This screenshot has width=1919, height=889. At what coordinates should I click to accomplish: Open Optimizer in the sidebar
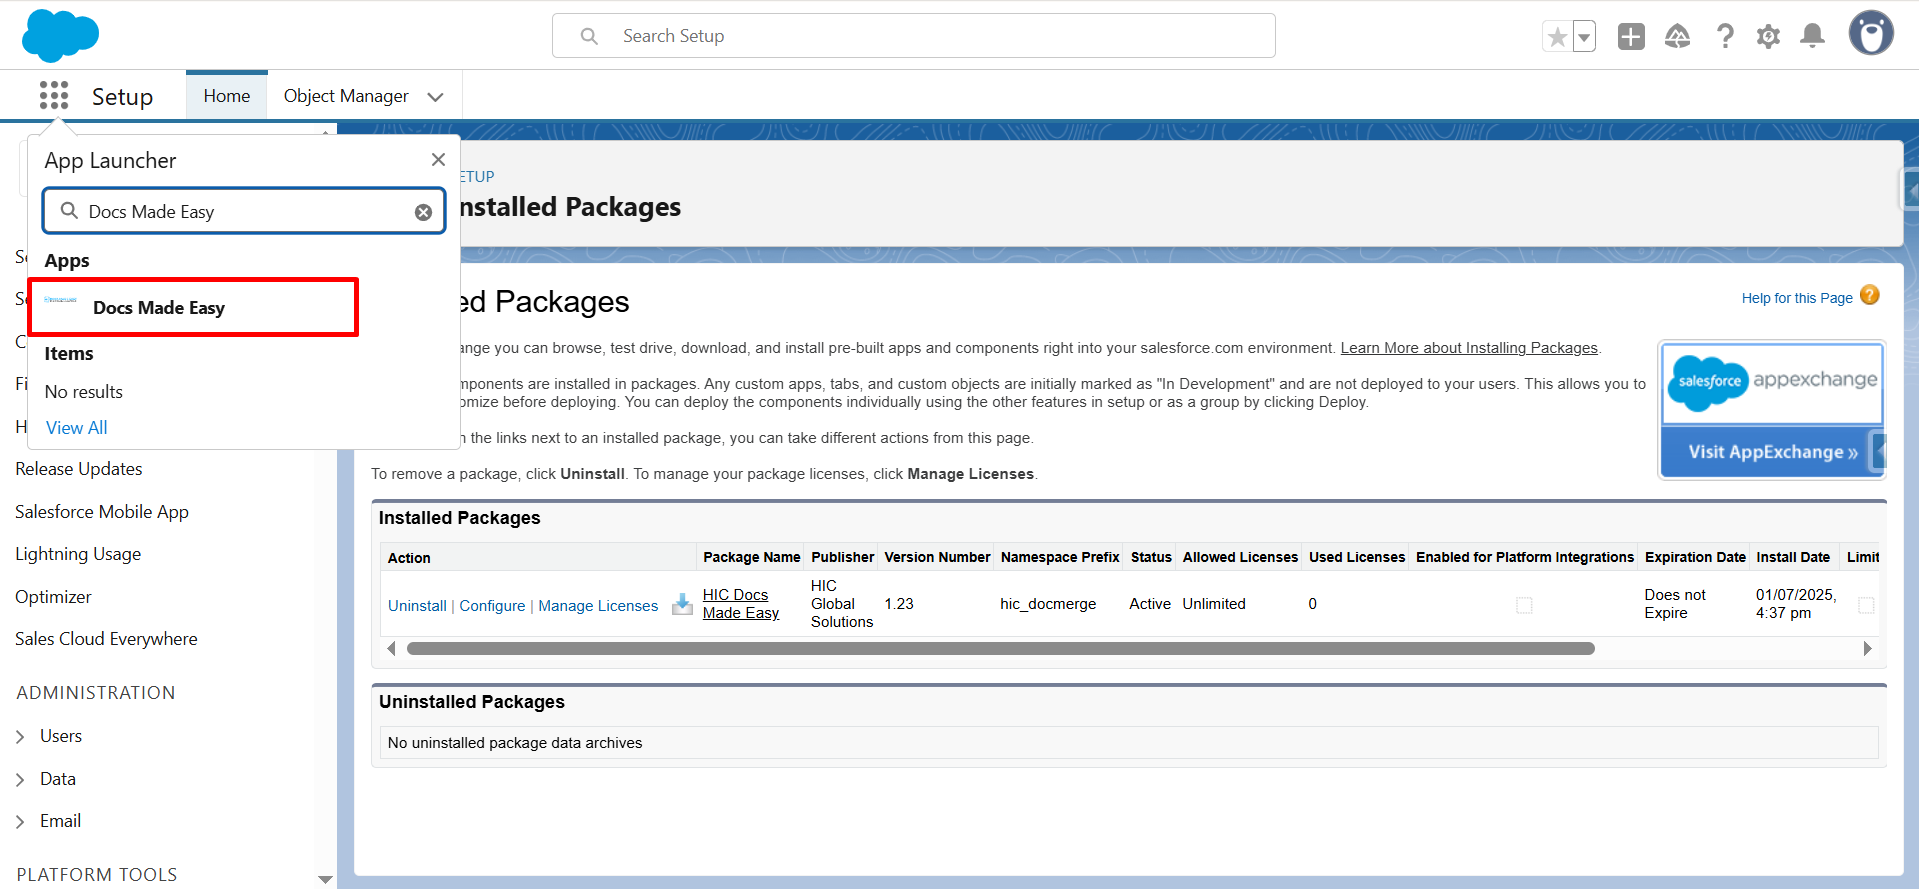tap(53, 597)
